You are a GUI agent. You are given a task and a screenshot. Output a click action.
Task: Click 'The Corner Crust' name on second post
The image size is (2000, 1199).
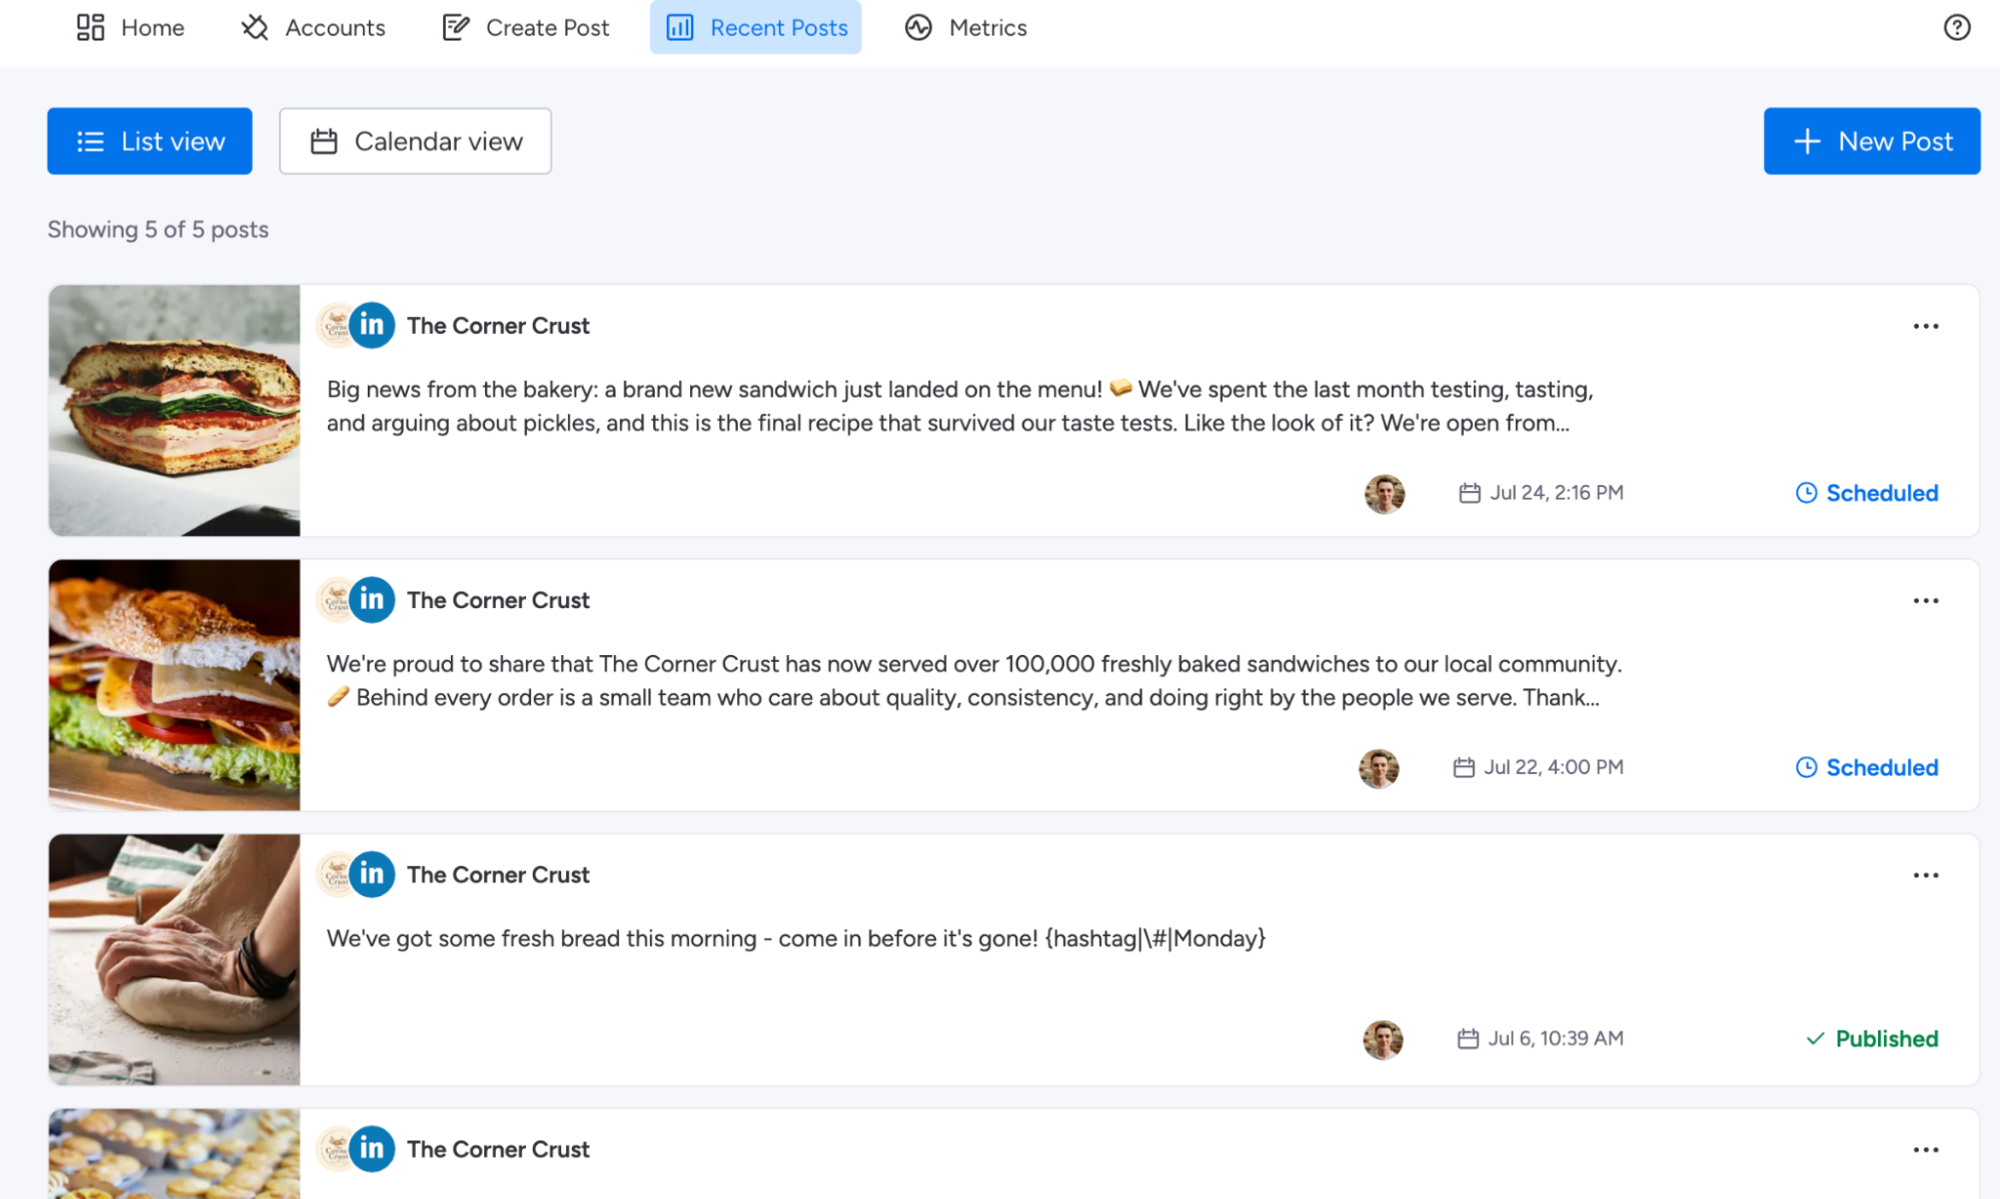pos(498,601)
